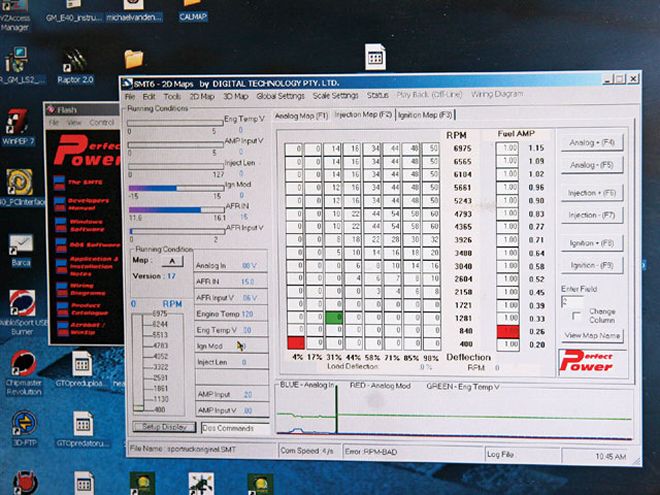Open the GTOpredupload file icon
660x495 pixels.
point(81,370)
